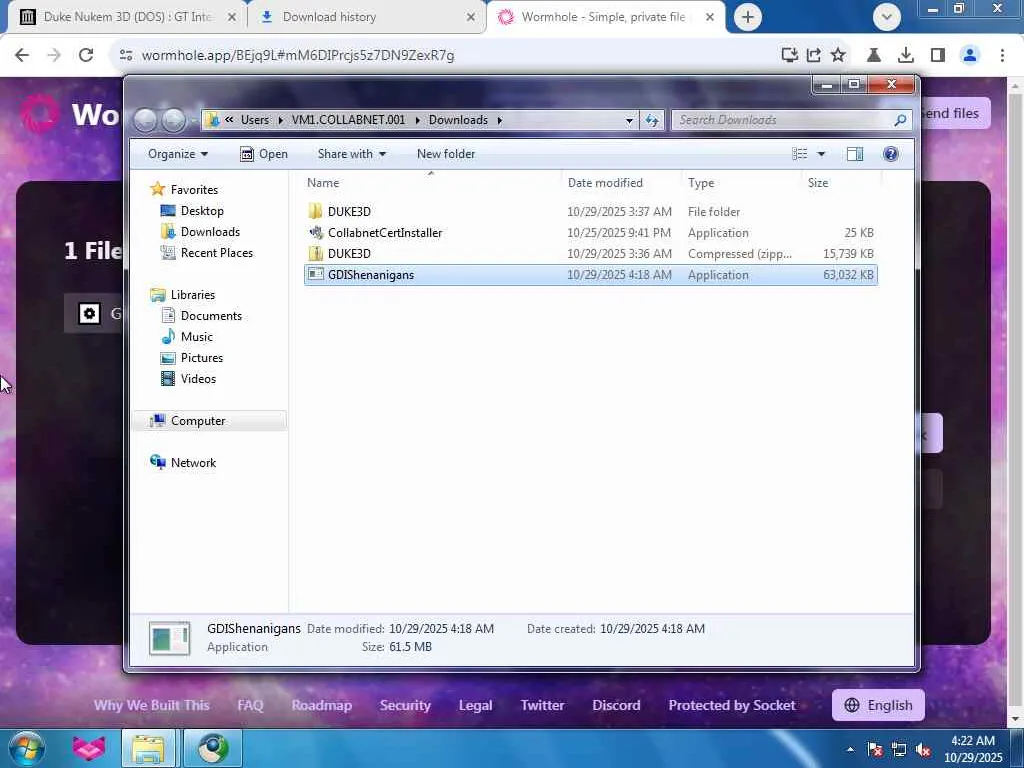Image resolution: width=1024 pixels, height=768 pixels.
Task: View site information icon in address bar
Action: click(126, 55)
